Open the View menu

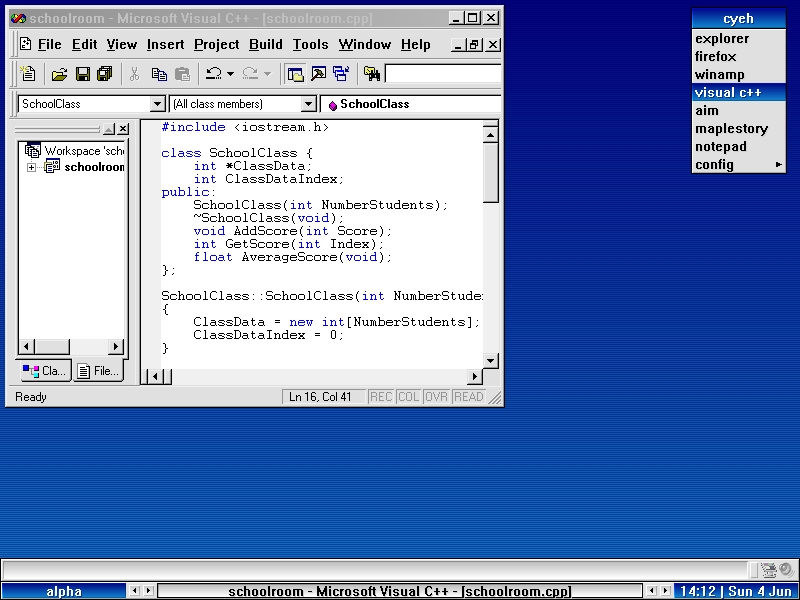click(x=121, y=45)
